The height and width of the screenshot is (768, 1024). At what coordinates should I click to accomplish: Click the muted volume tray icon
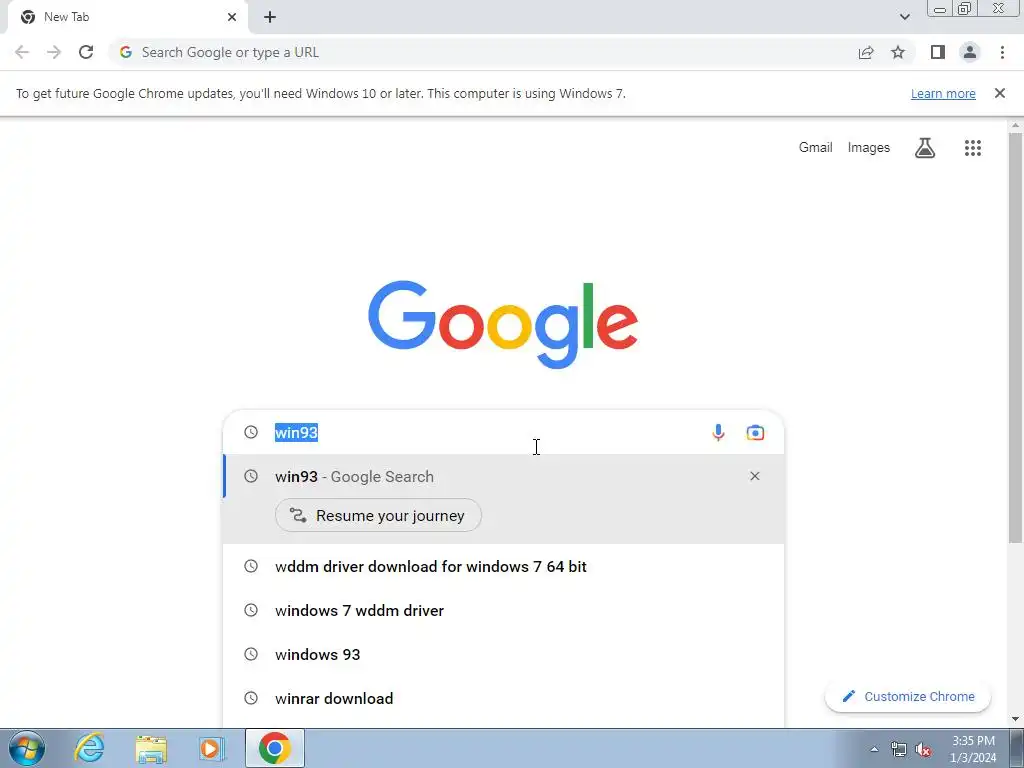tap(923, 749)
